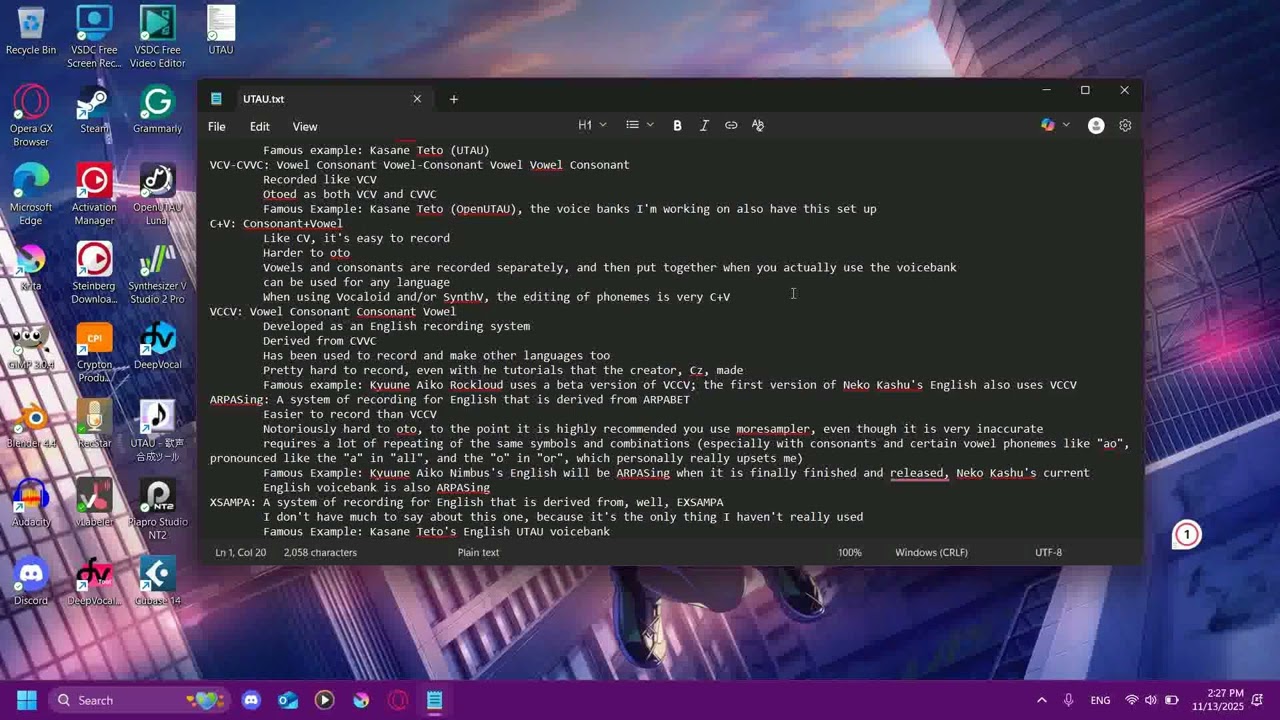Open Steinberg Download Assistant shortcut
Viewport: 1280px width, 720px height.
click(94, 273)
